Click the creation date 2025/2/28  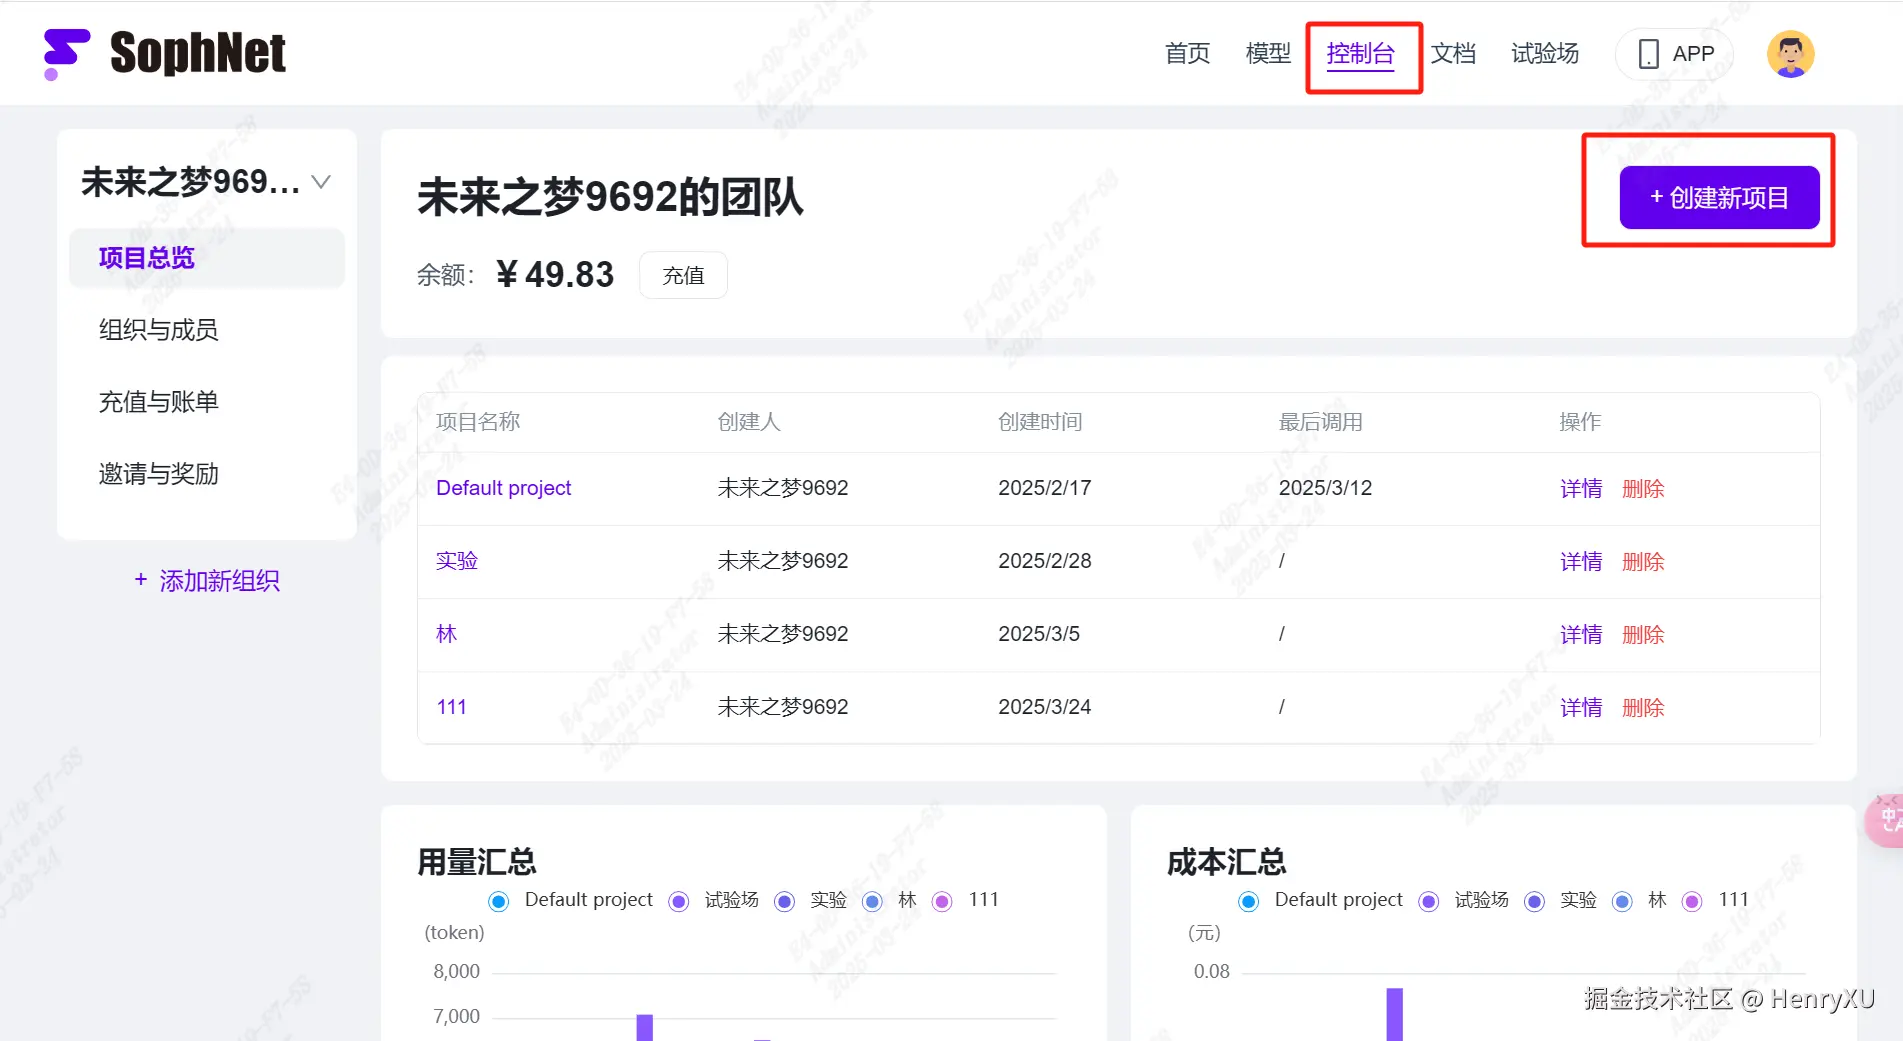(x=1045, y=561)
